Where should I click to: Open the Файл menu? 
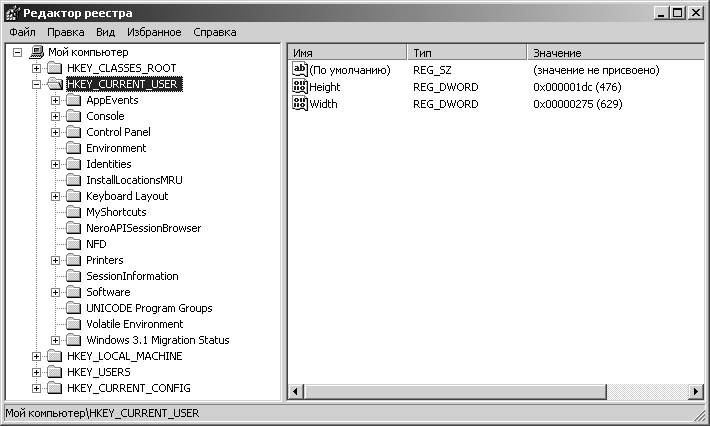tap(22, 32)
